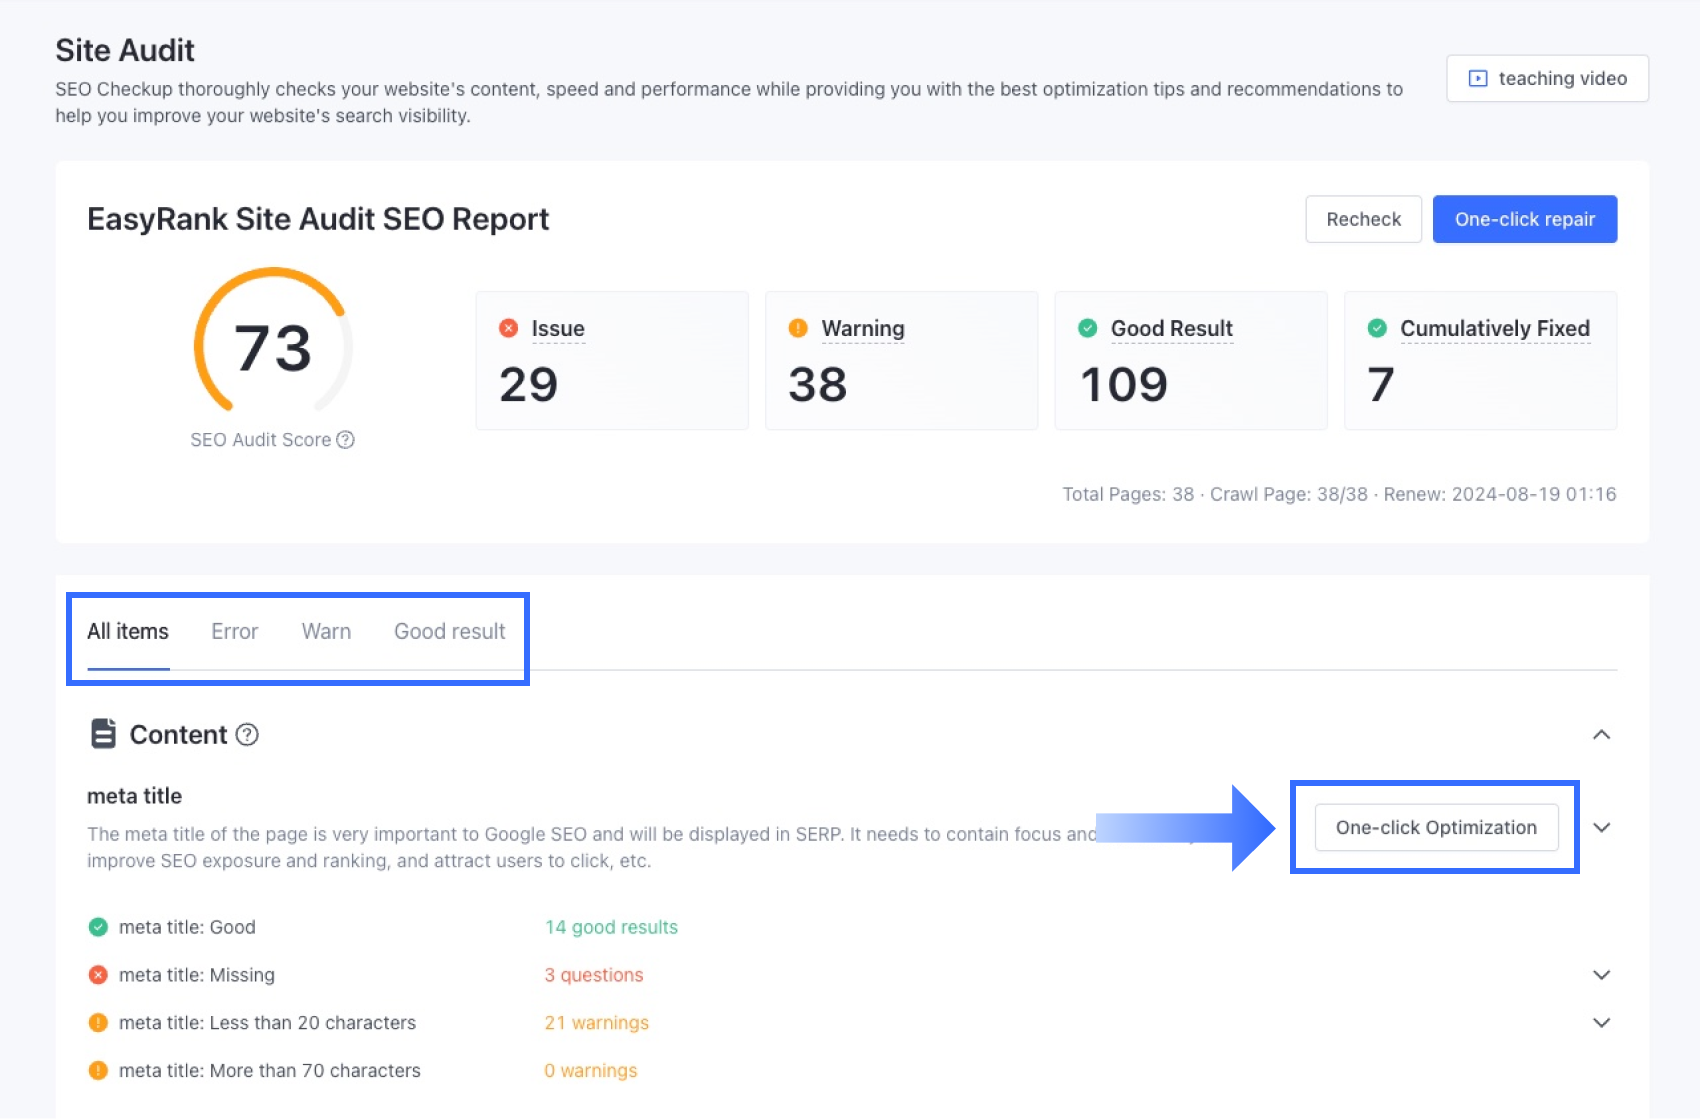
Task: Click the One-click repair button
Action: [1524, 219]
